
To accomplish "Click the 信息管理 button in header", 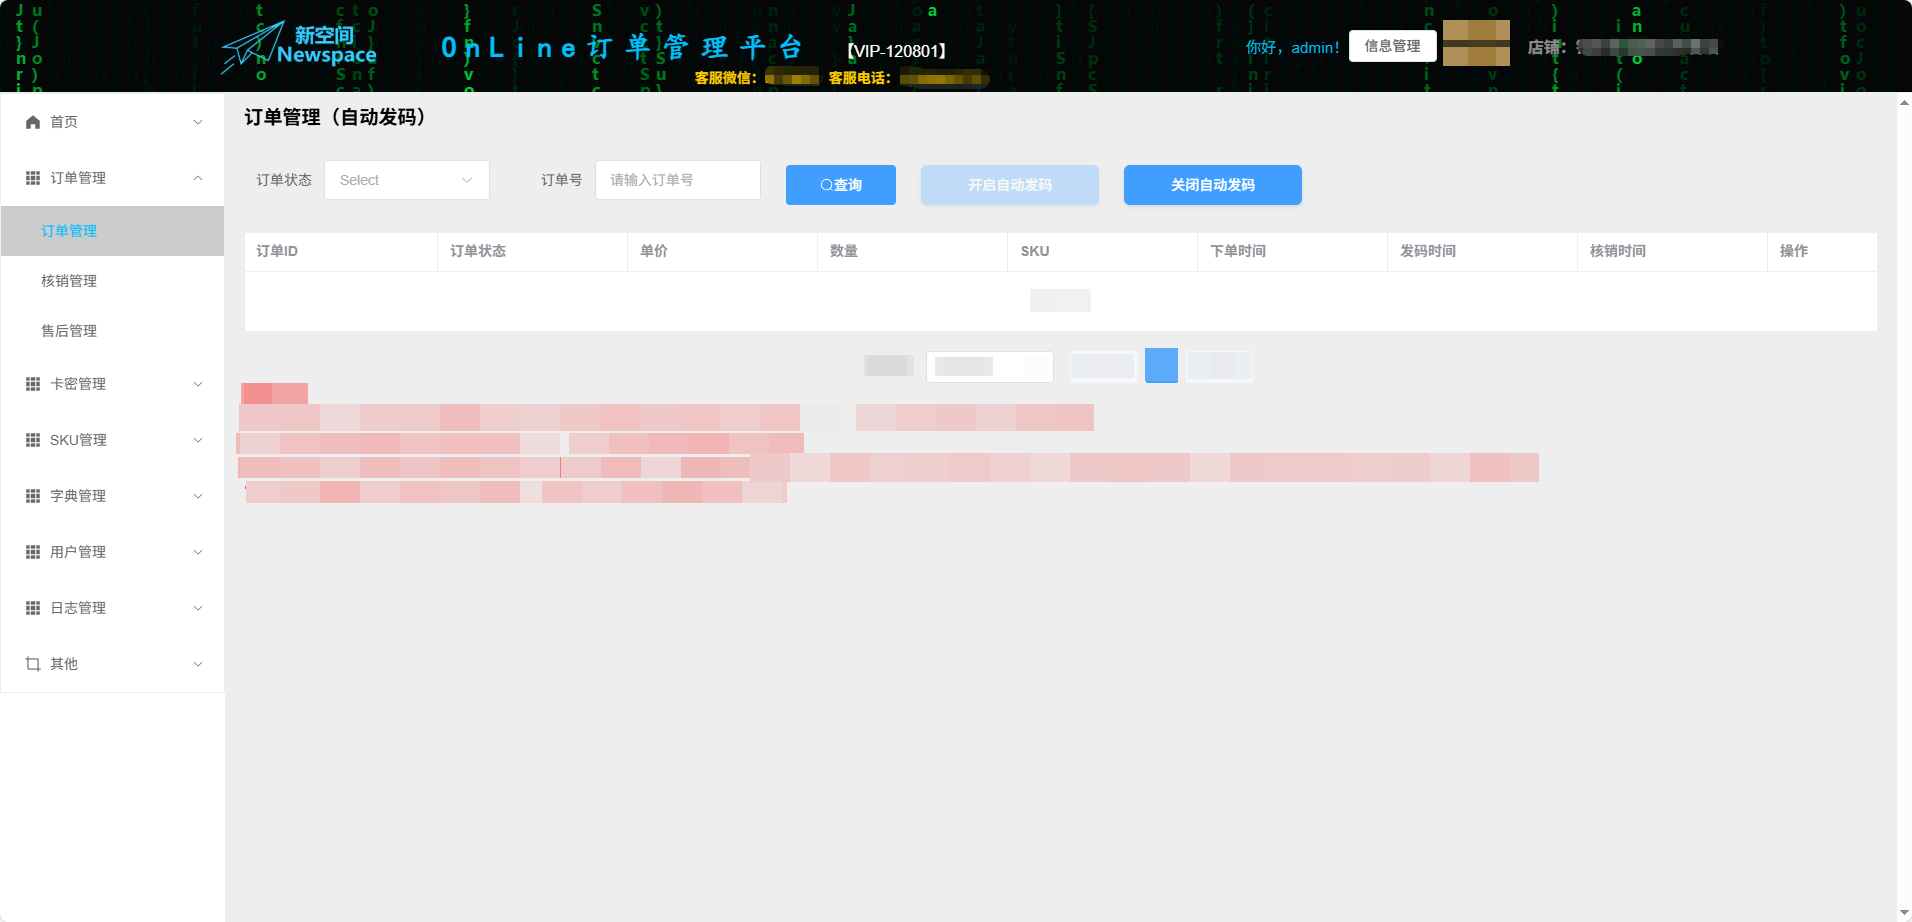I will tap(1392, 46).
